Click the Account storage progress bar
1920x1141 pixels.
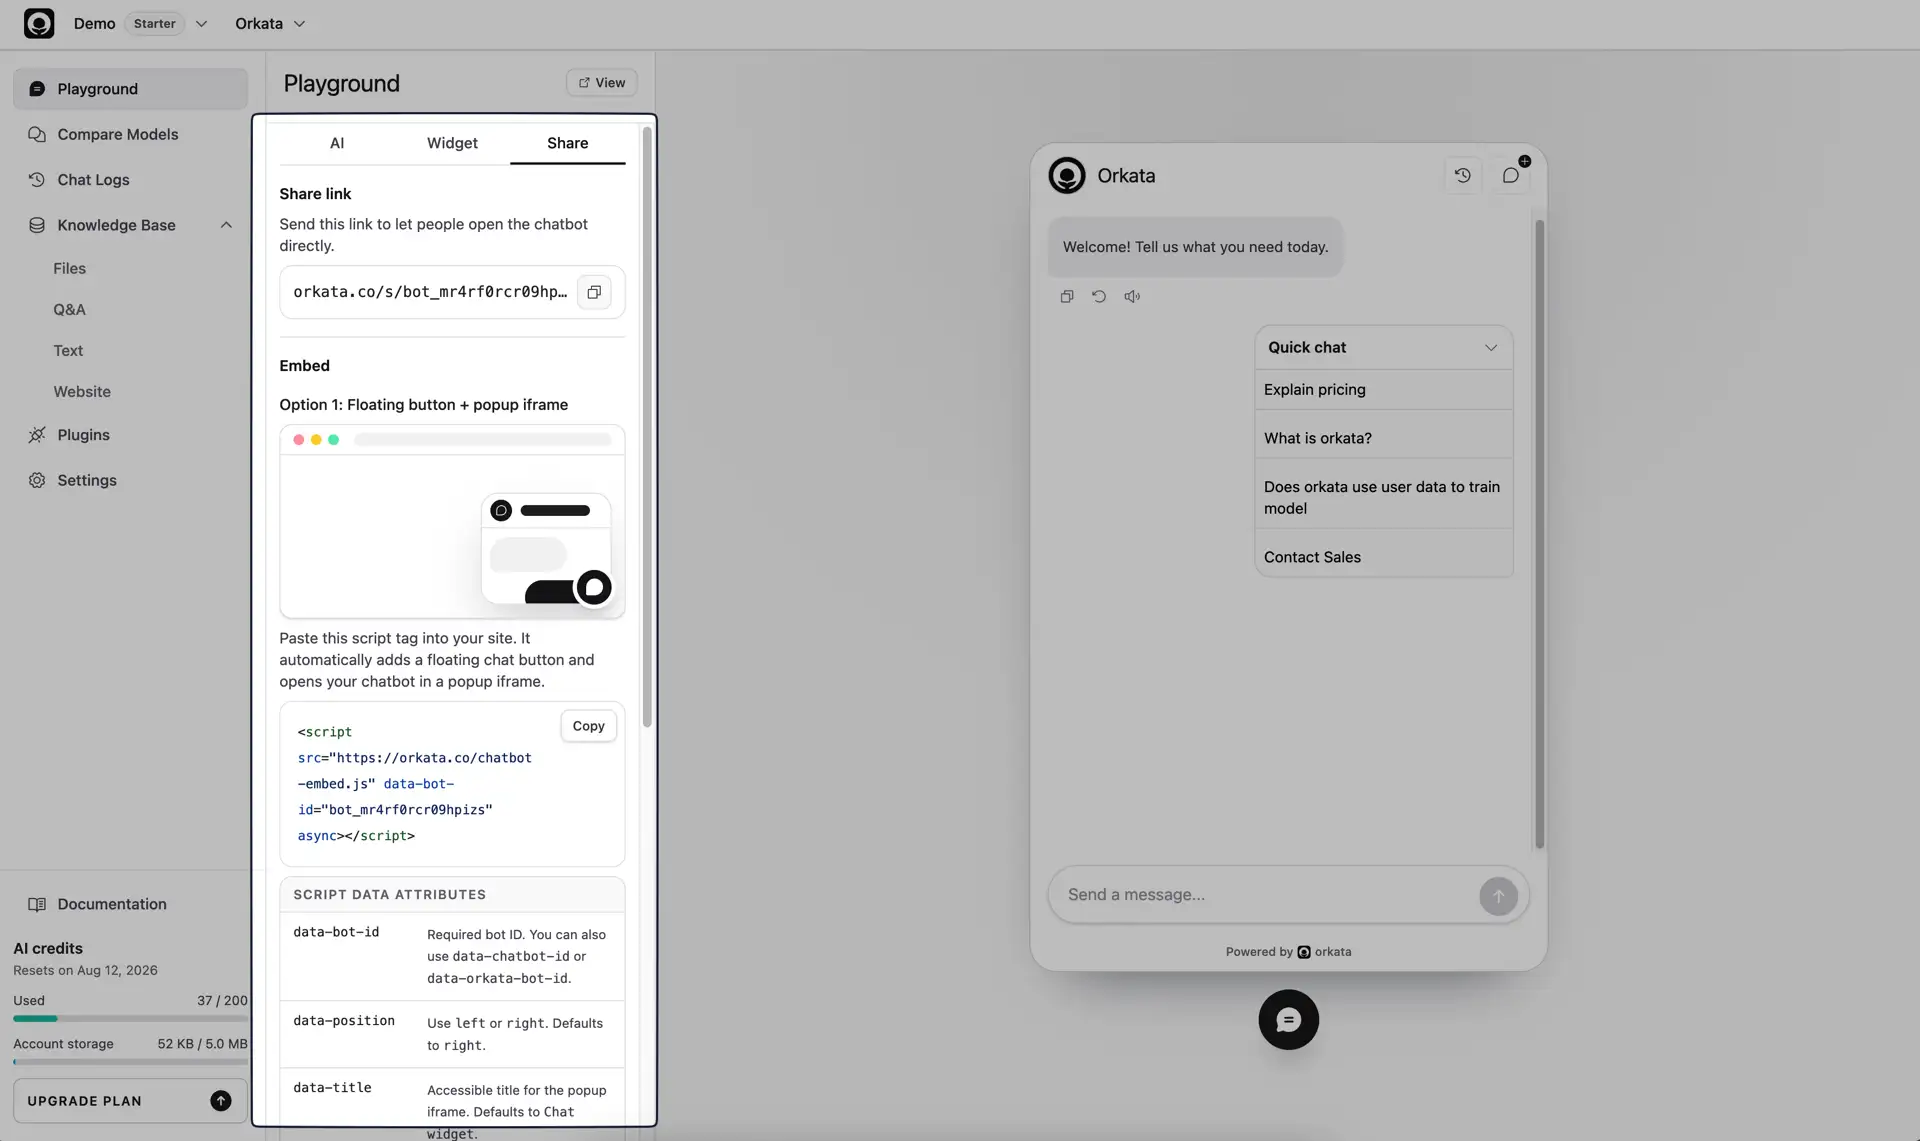pos(130,1062)
